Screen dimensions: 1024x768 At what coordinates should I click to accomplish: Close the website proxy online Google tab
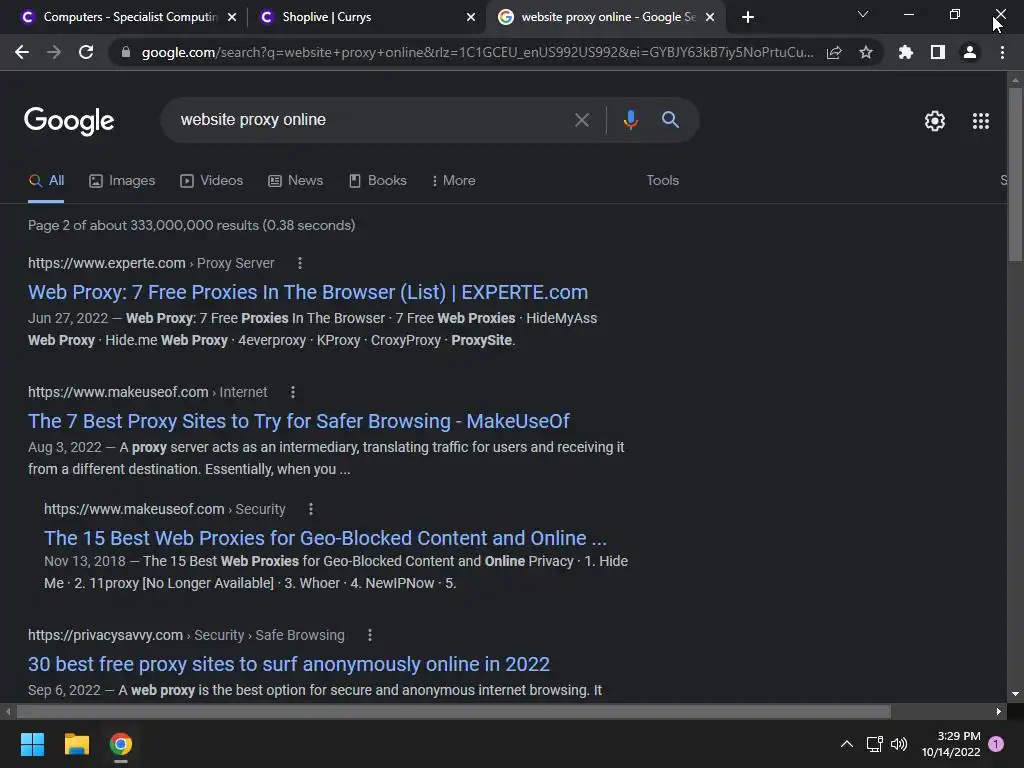tap(711, 17)
